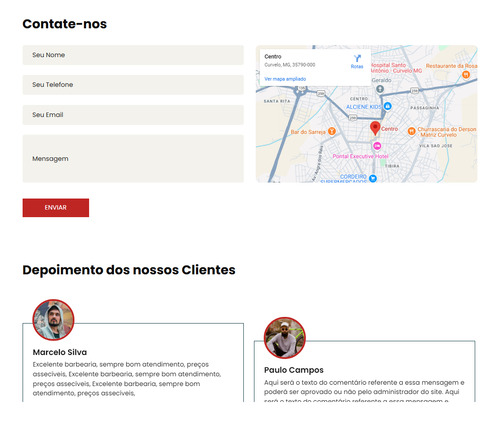Image resolution: width=500 pixels, height=421 pixels.
Task: Click Churrascaria do Derson restaurant marker
Action: [x=412, y=131]
